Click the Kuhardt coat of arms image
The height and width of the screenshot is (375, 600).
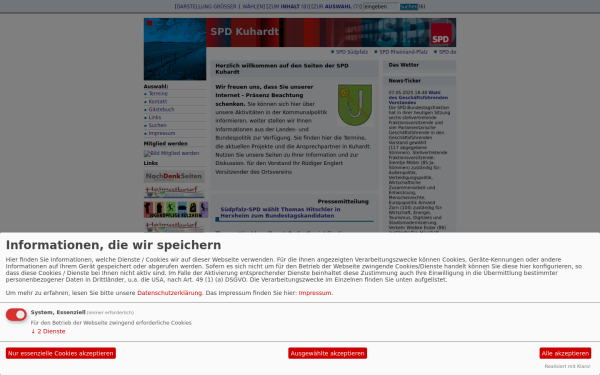click(x=355, y=105)
